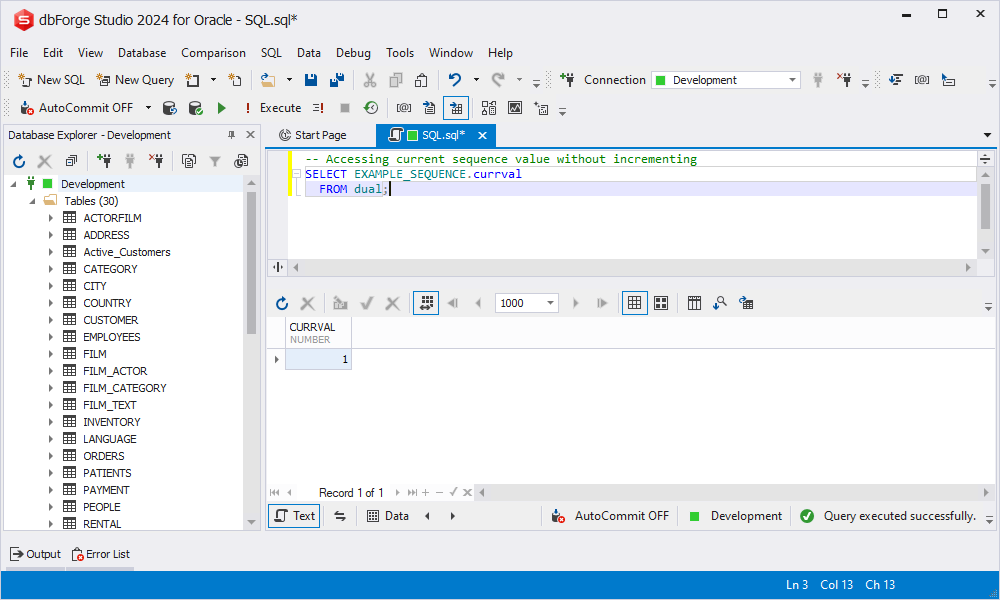Screen dimensions: 1000x600
Task: Click the Execute button
Action: (273, 108)
